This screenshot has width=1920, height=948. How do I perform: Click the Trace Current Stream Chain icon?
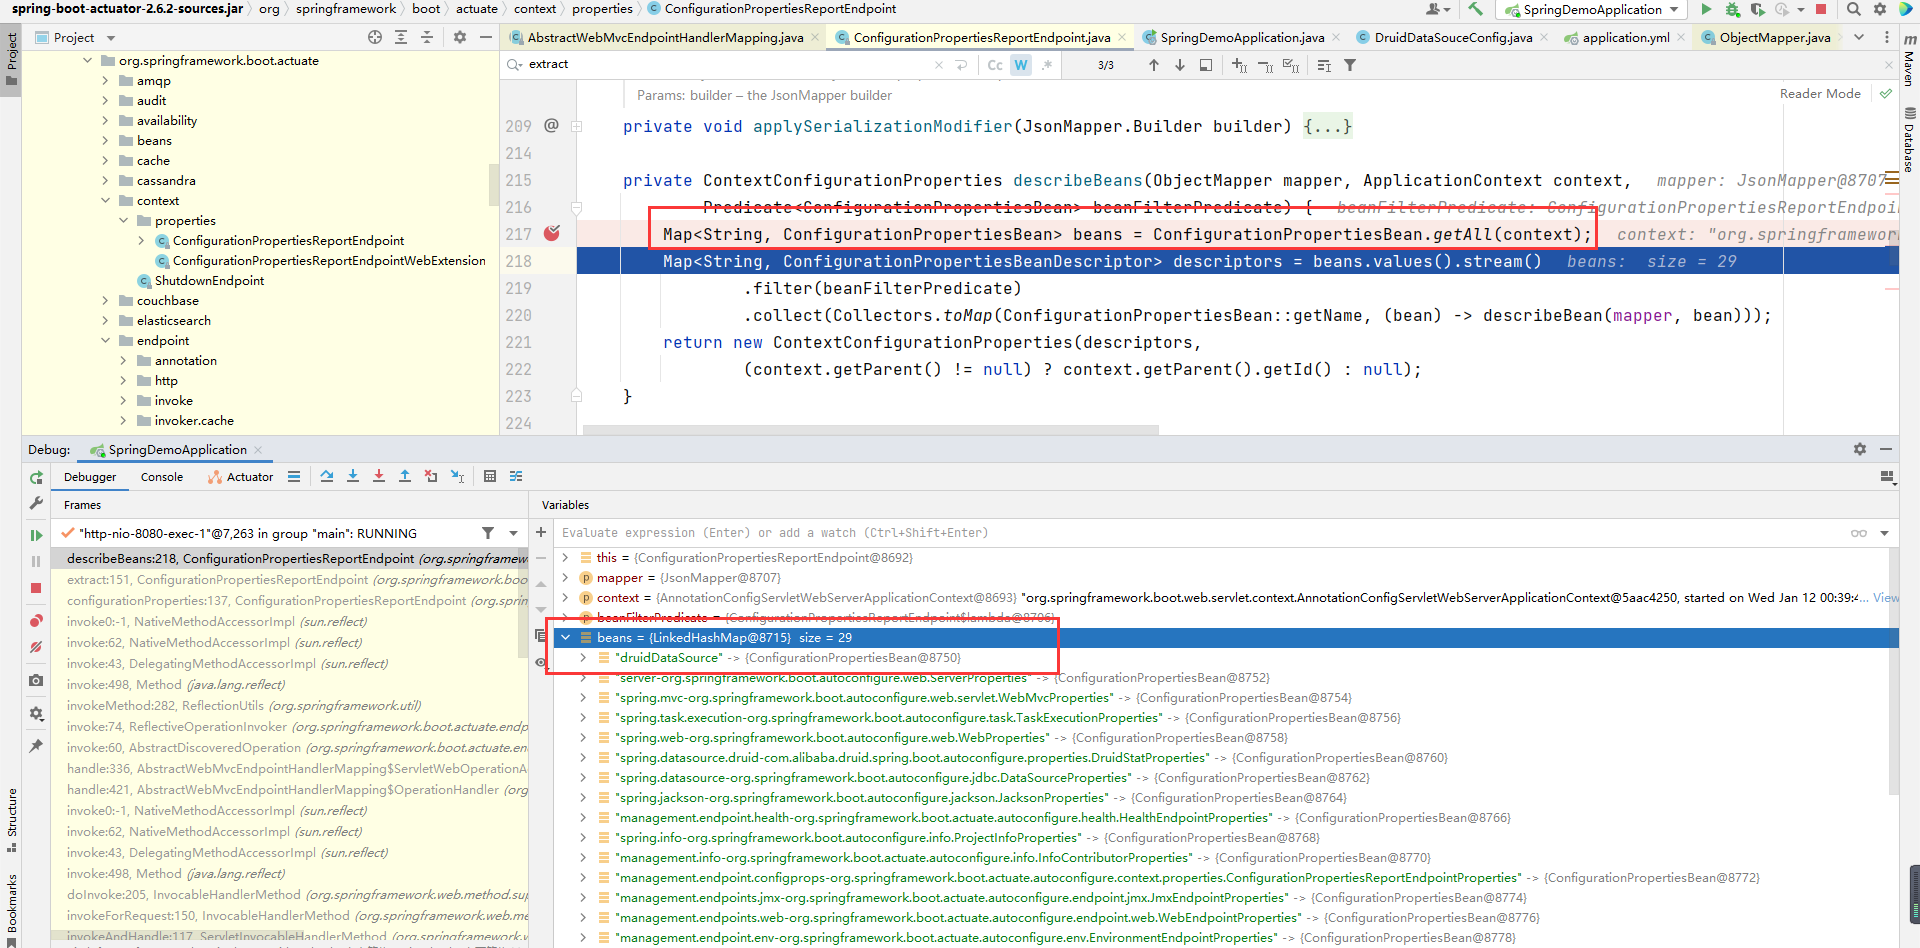click(x=516, y=476)
